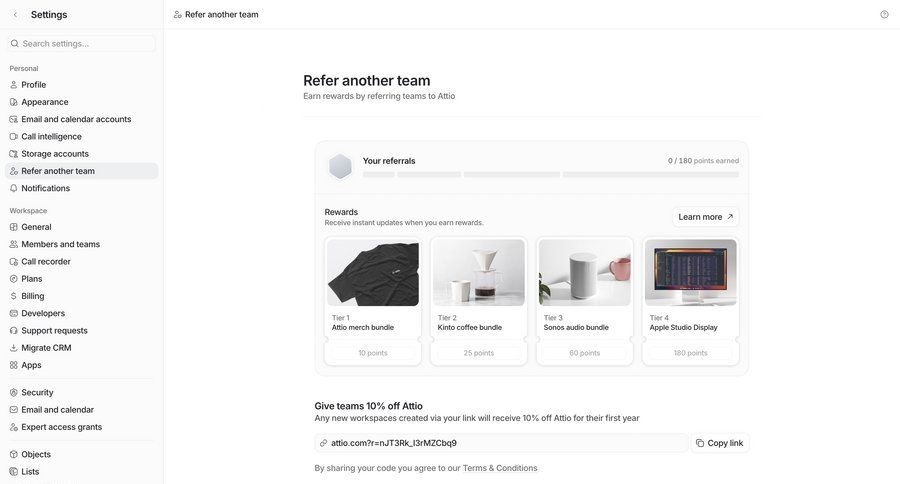Screen dimensions: 900x484
Task: Open the Developers settings page
Action: click(43, 313)
